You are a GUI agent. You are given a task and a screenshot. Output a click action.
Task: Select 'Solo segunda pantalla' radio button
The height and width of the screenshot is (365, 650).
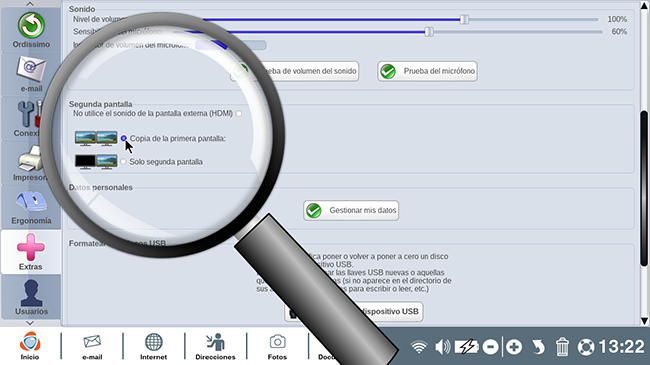(123, 162)
